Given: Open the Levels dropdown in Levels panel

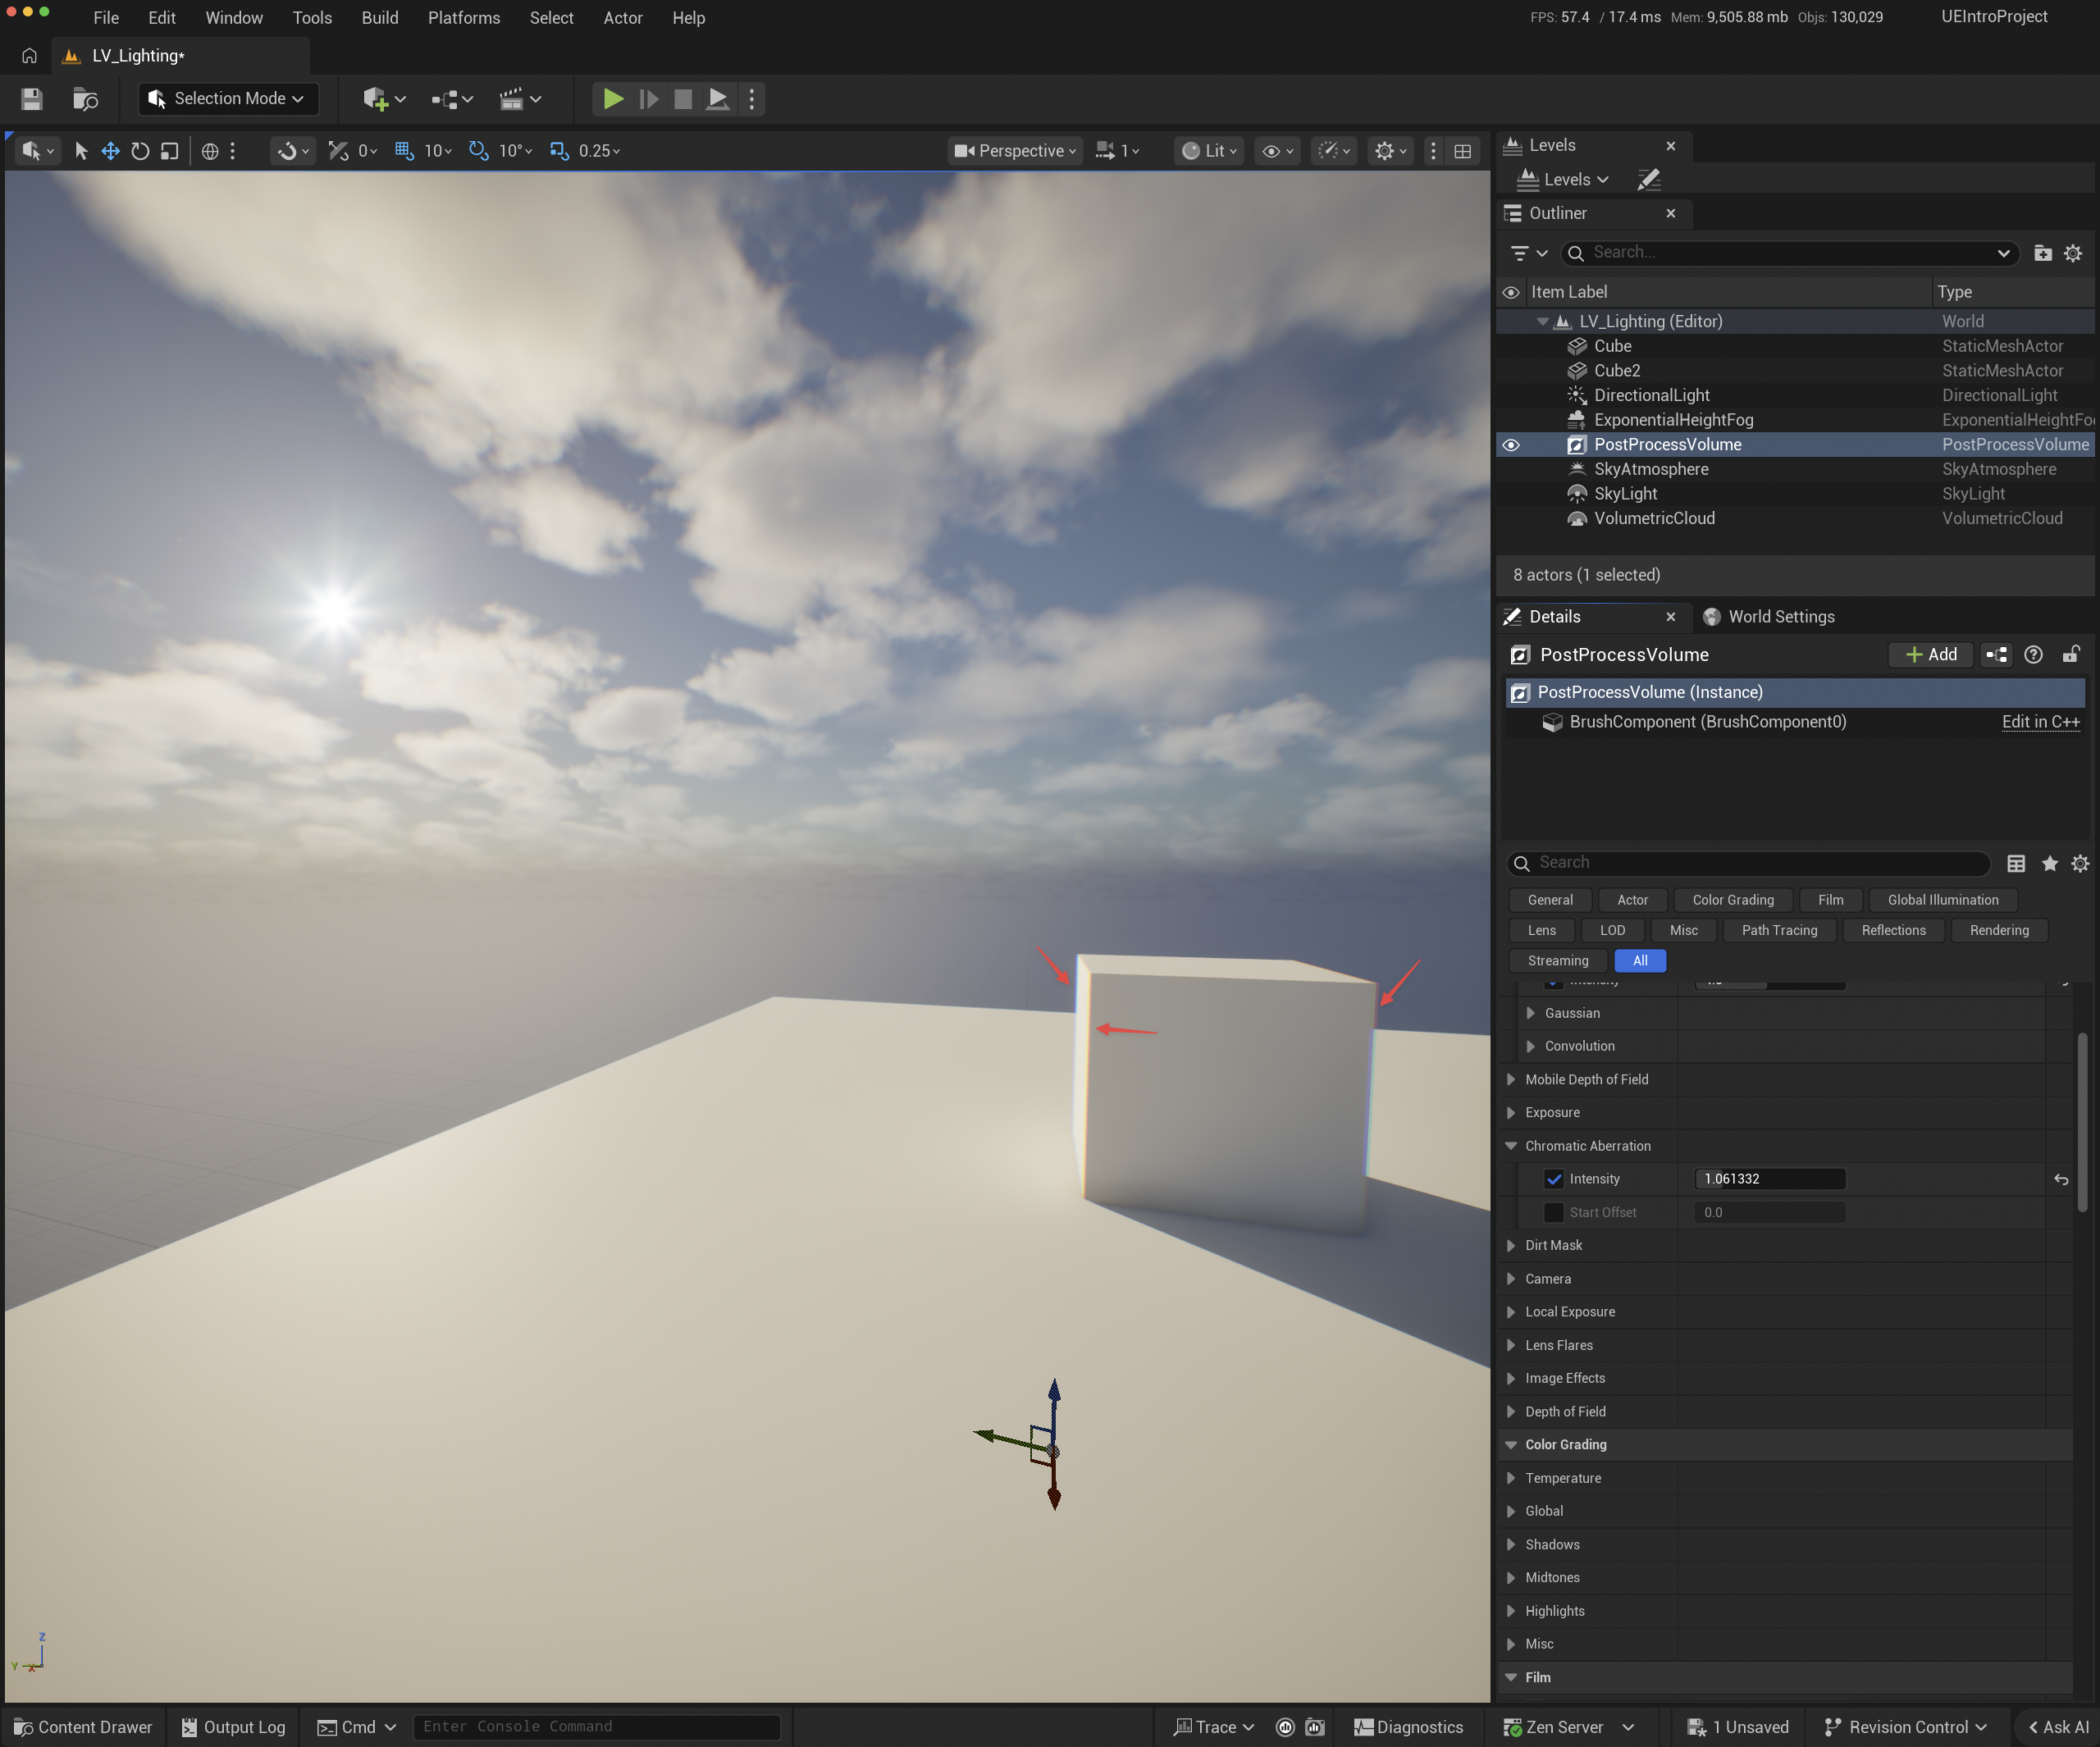Looking at the screenshot, I should point(1564,180).
